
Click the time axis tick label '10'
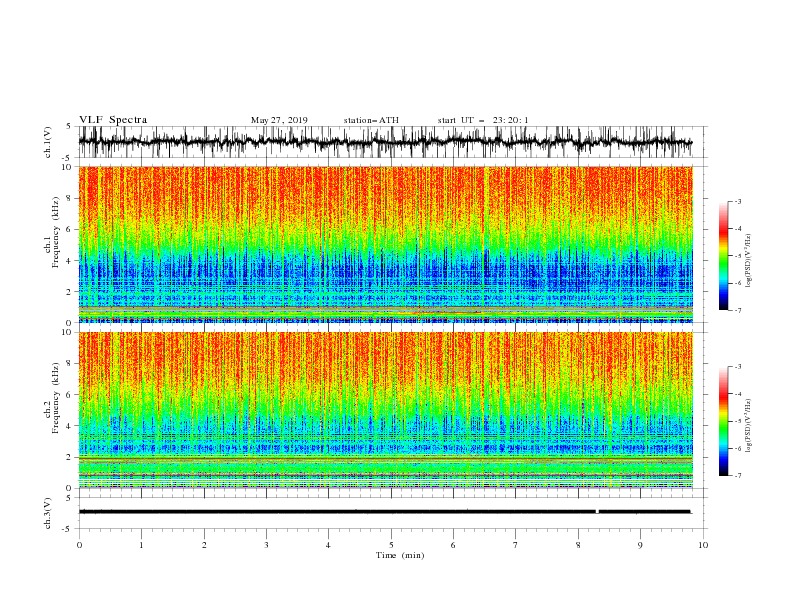pyautogui.click(x=703, y=545)
